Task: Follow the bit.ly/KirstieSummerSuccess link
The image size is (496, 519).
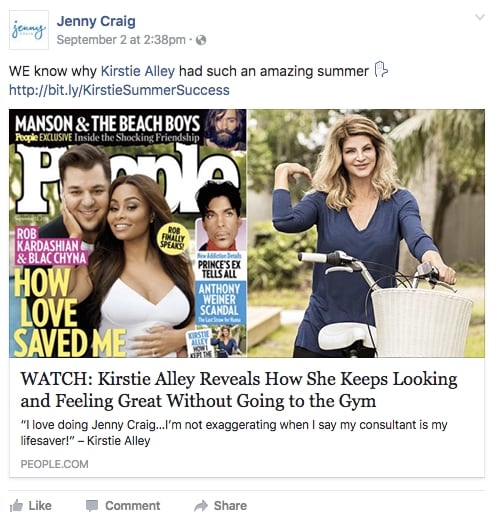Action: 119,90
